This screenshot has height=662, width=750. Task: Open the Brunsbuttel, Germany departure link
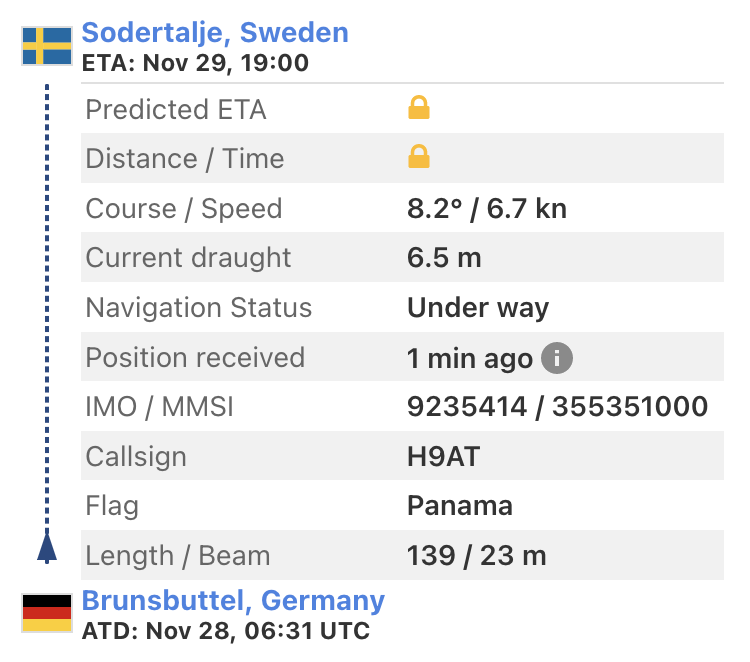click(233, 600)
